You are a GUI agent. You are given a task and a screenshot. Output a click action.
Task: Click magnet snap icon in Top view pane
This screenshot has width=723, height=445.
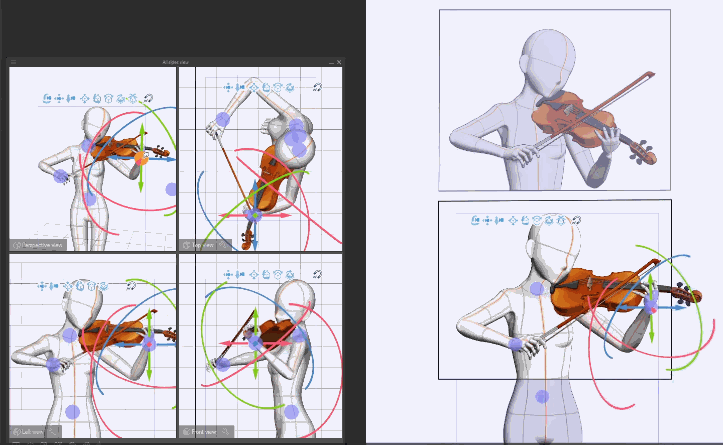click(x=317, y=87)
